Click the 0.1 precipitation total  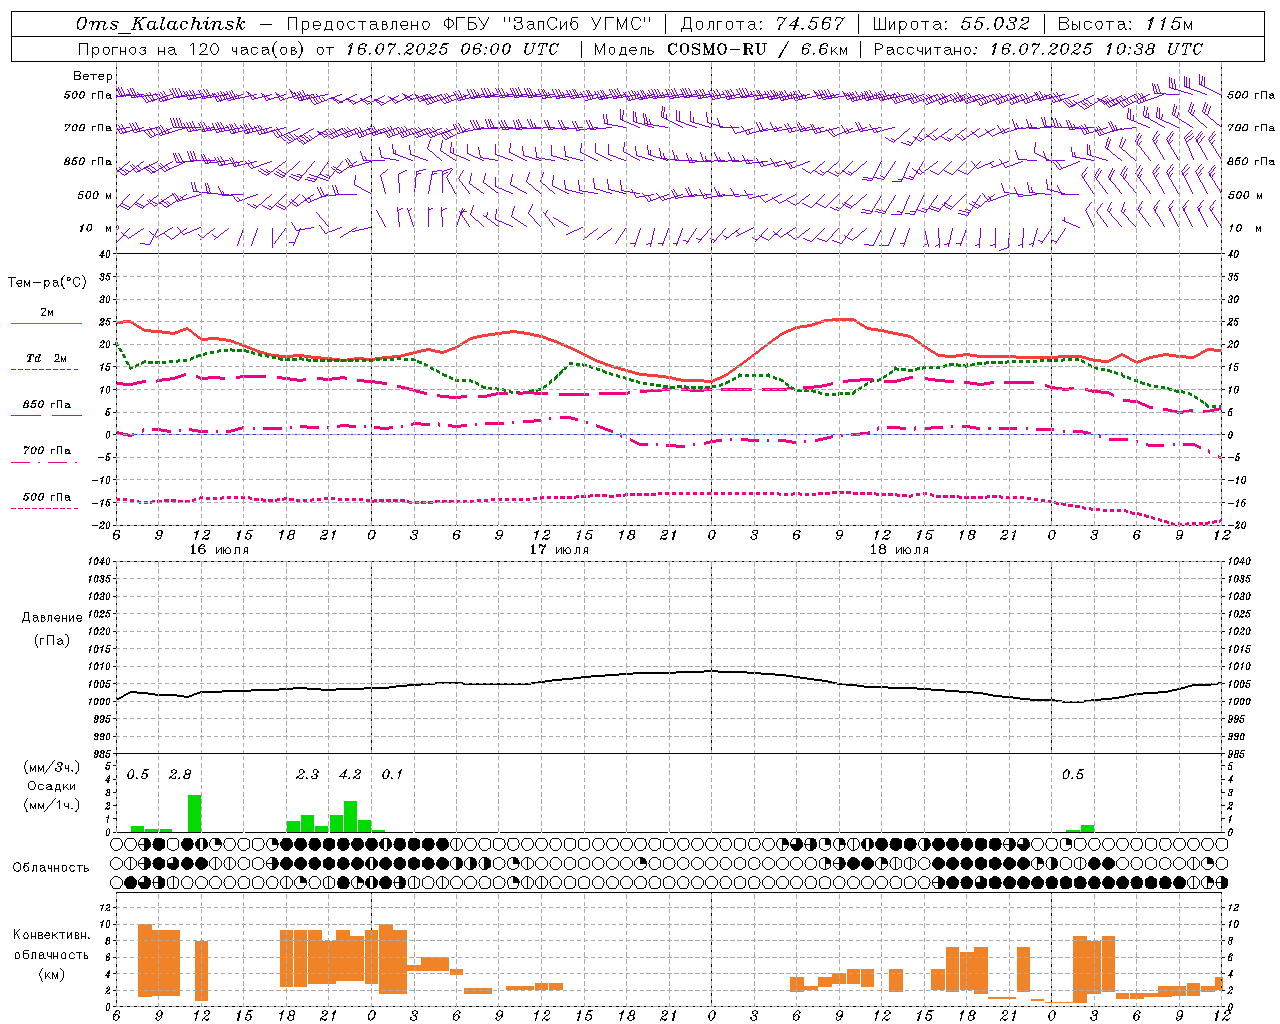393,775
